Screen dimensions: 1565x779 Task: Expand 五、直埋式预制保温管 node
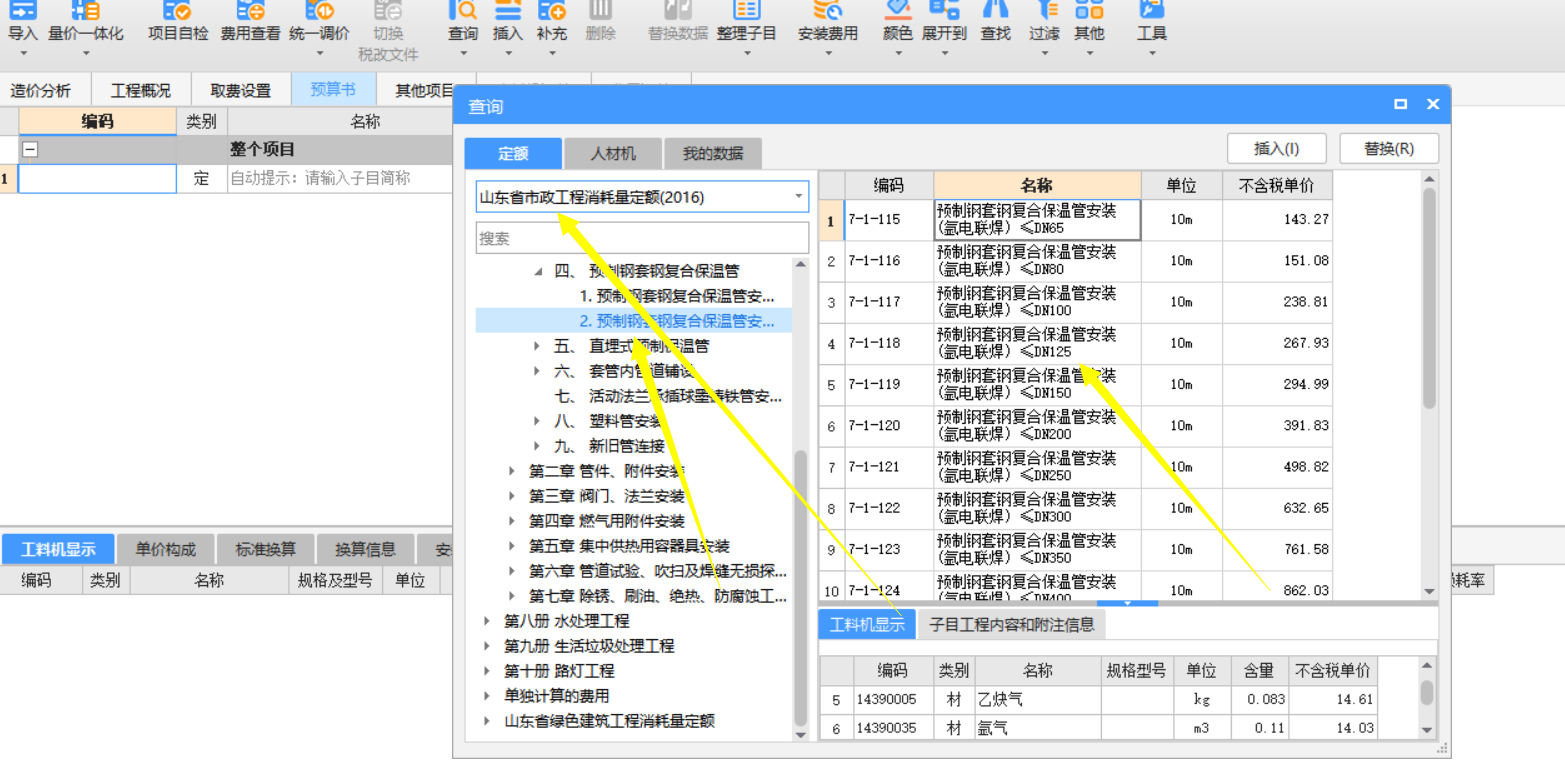point(539,346)
